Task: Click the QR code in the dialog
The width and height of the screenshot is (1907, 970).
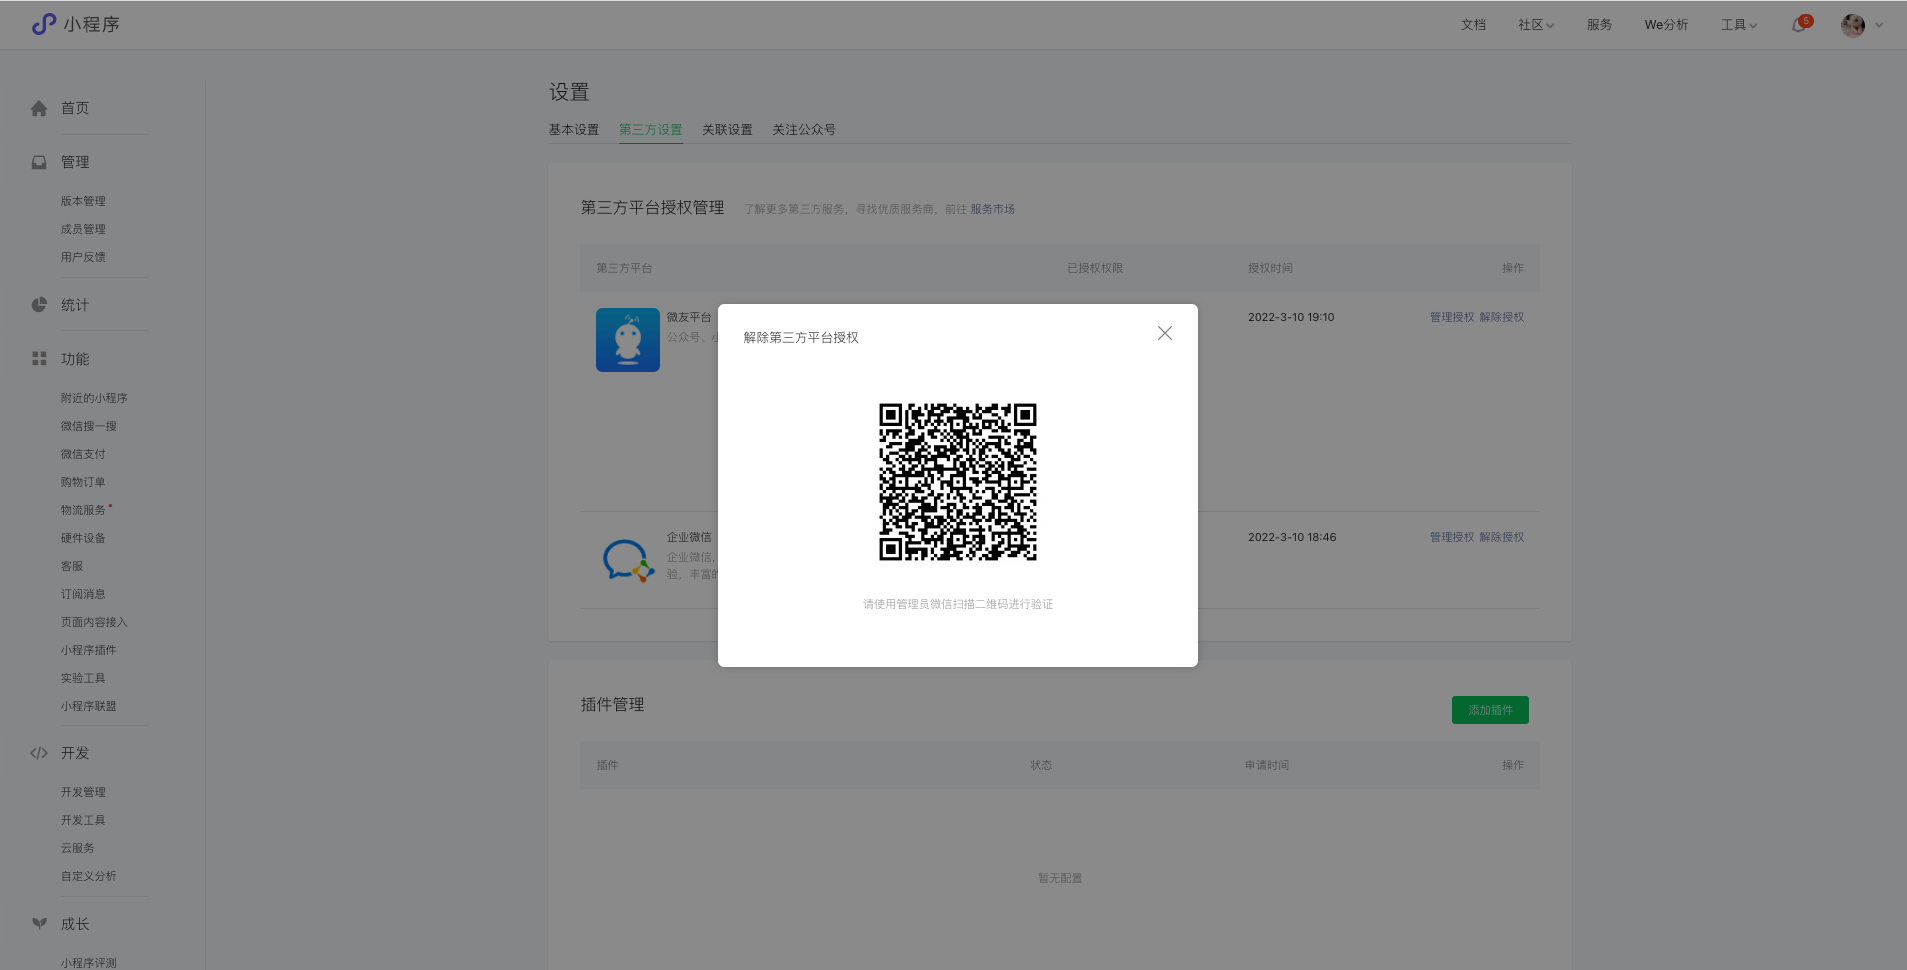Action: point(958,482)
